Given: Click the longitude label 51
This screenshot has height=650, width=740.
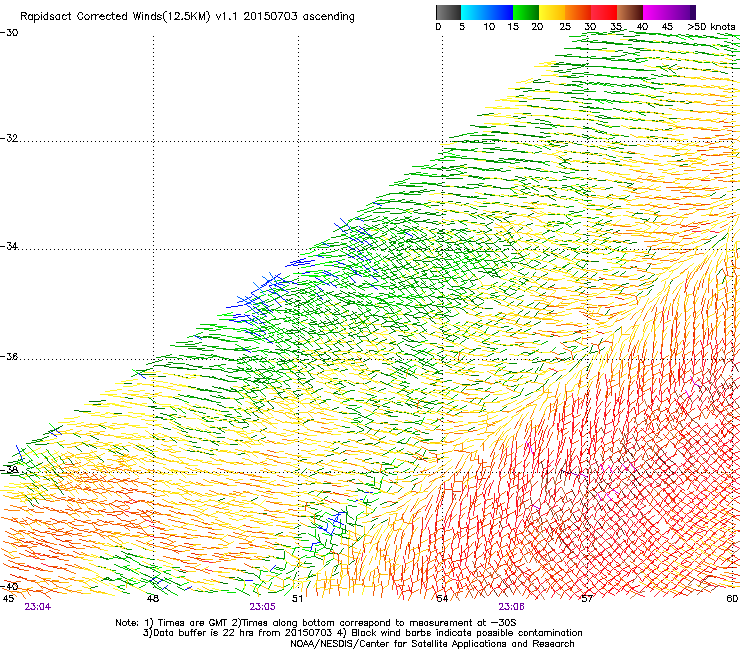Looking at the screenshot, I should pos(297,599).
